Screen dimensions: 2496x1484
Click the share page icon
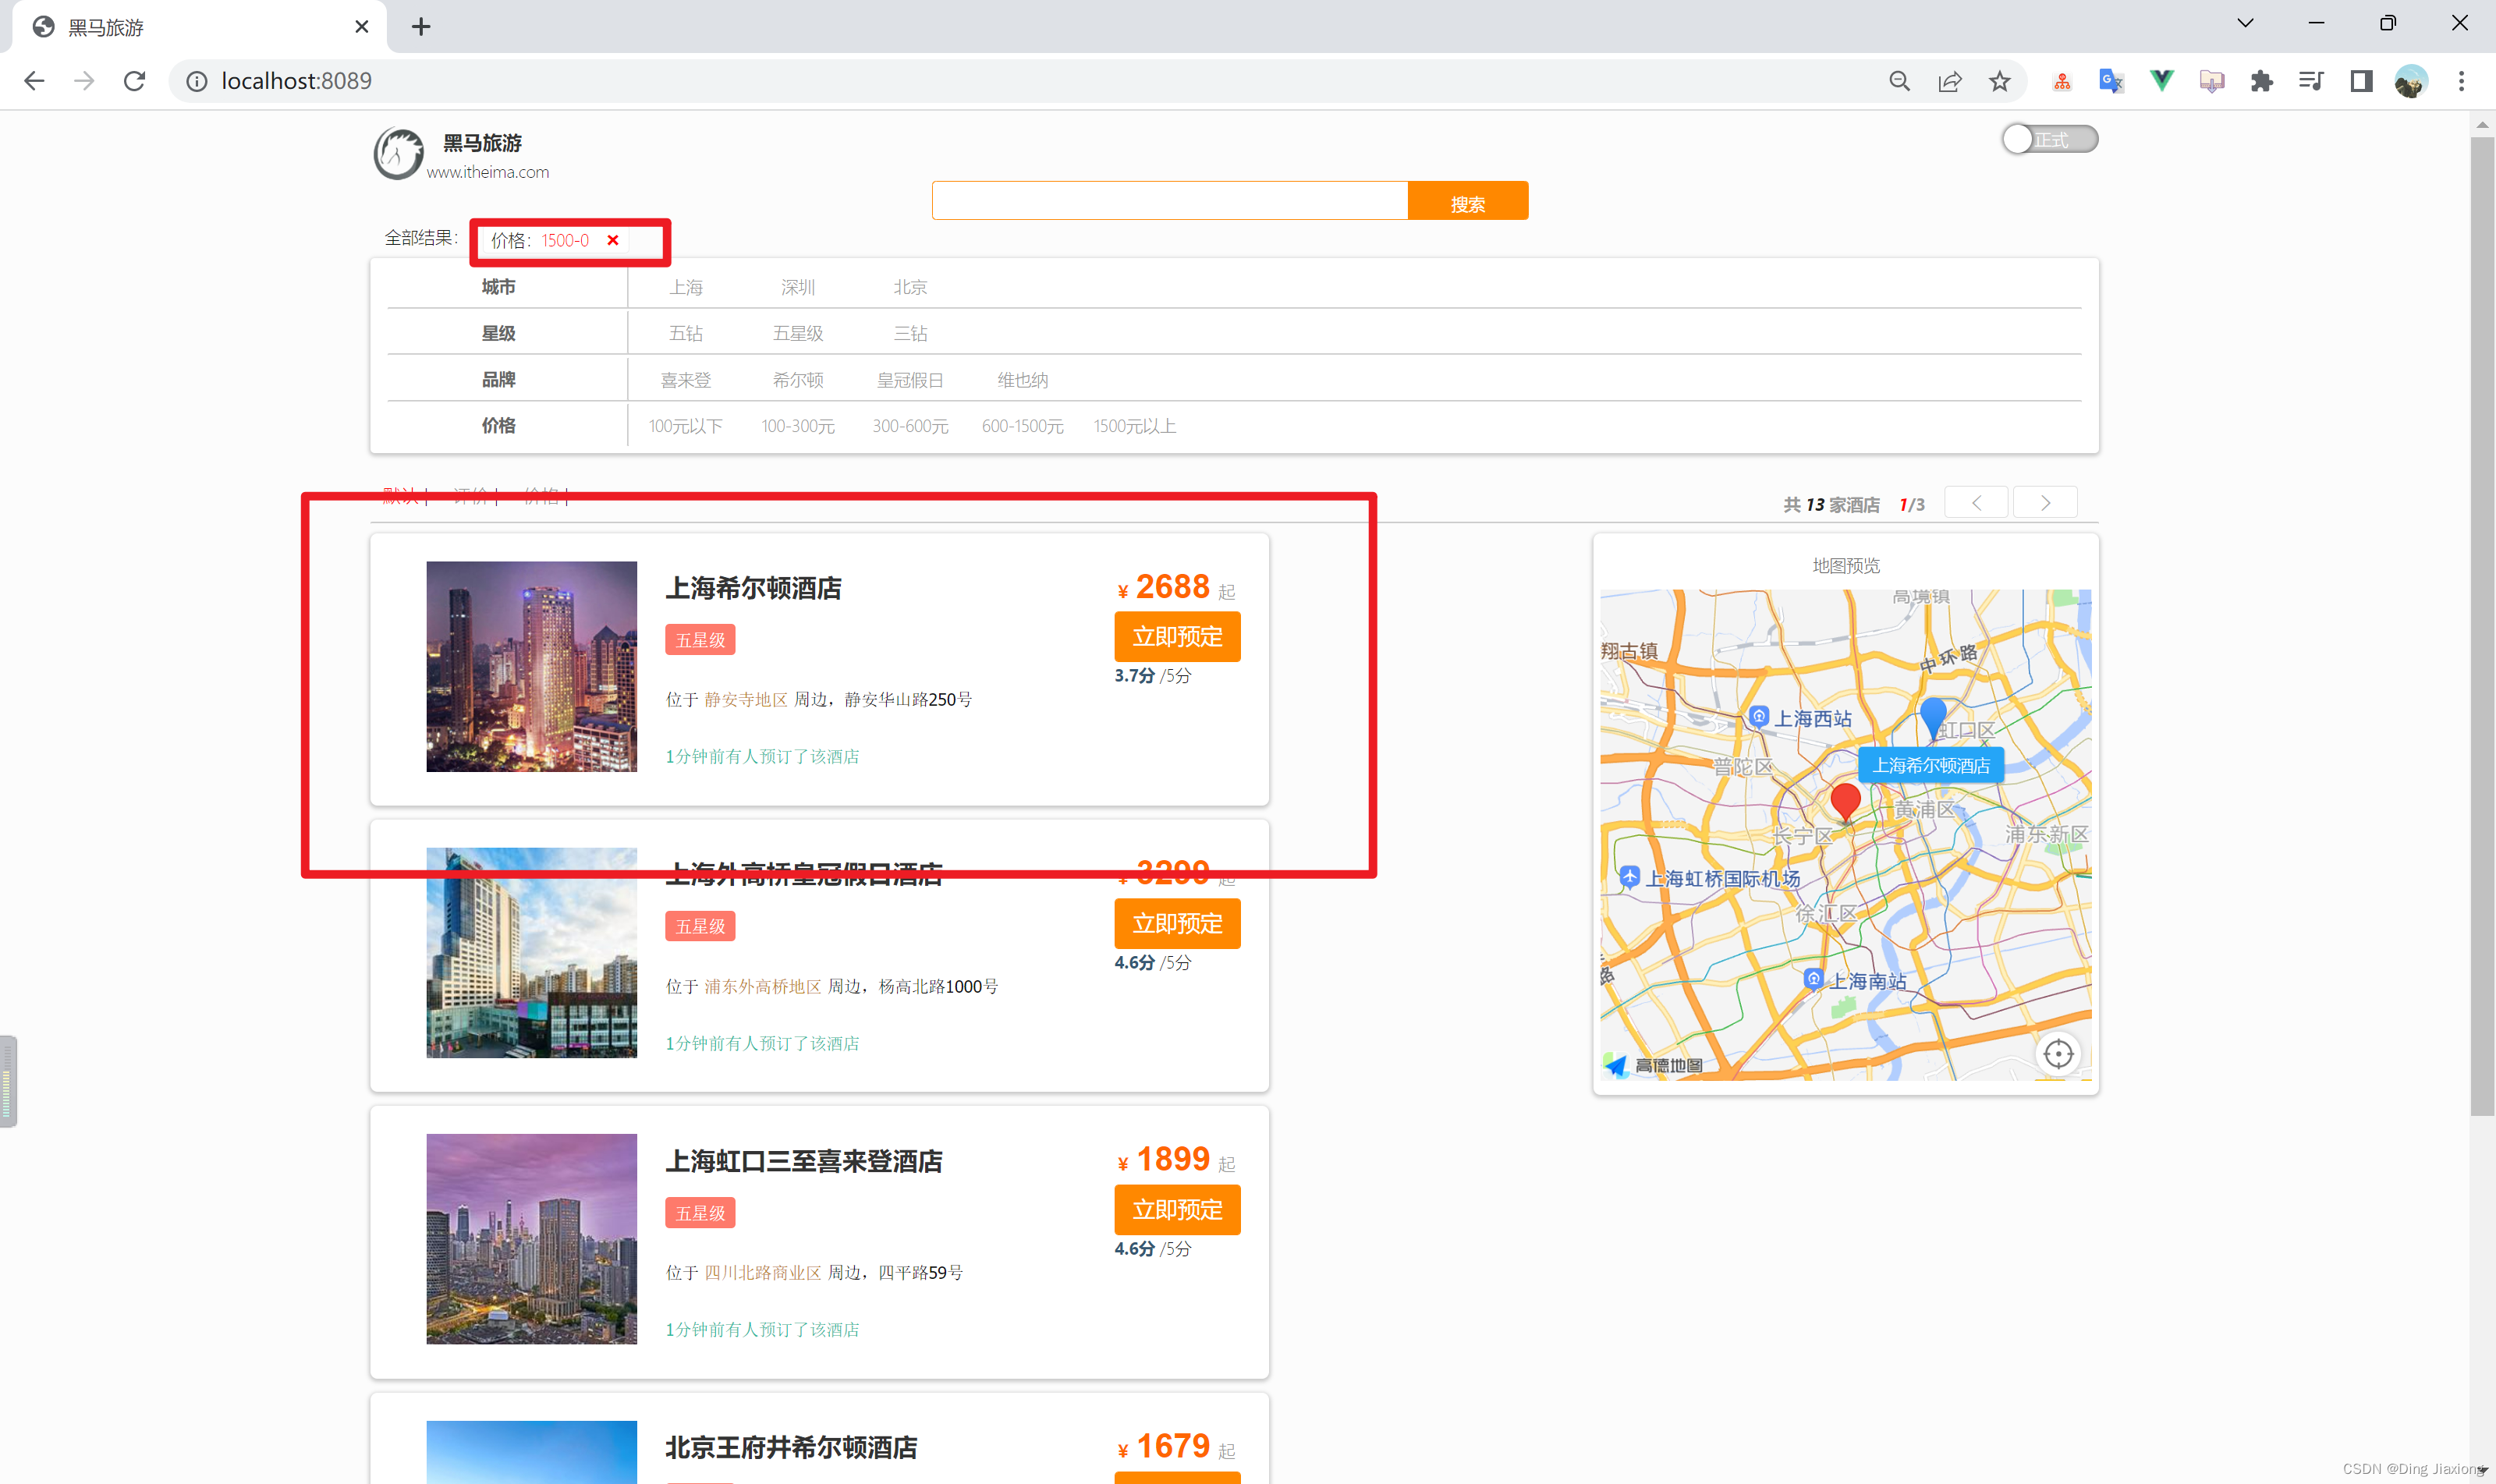(1949, 81)
